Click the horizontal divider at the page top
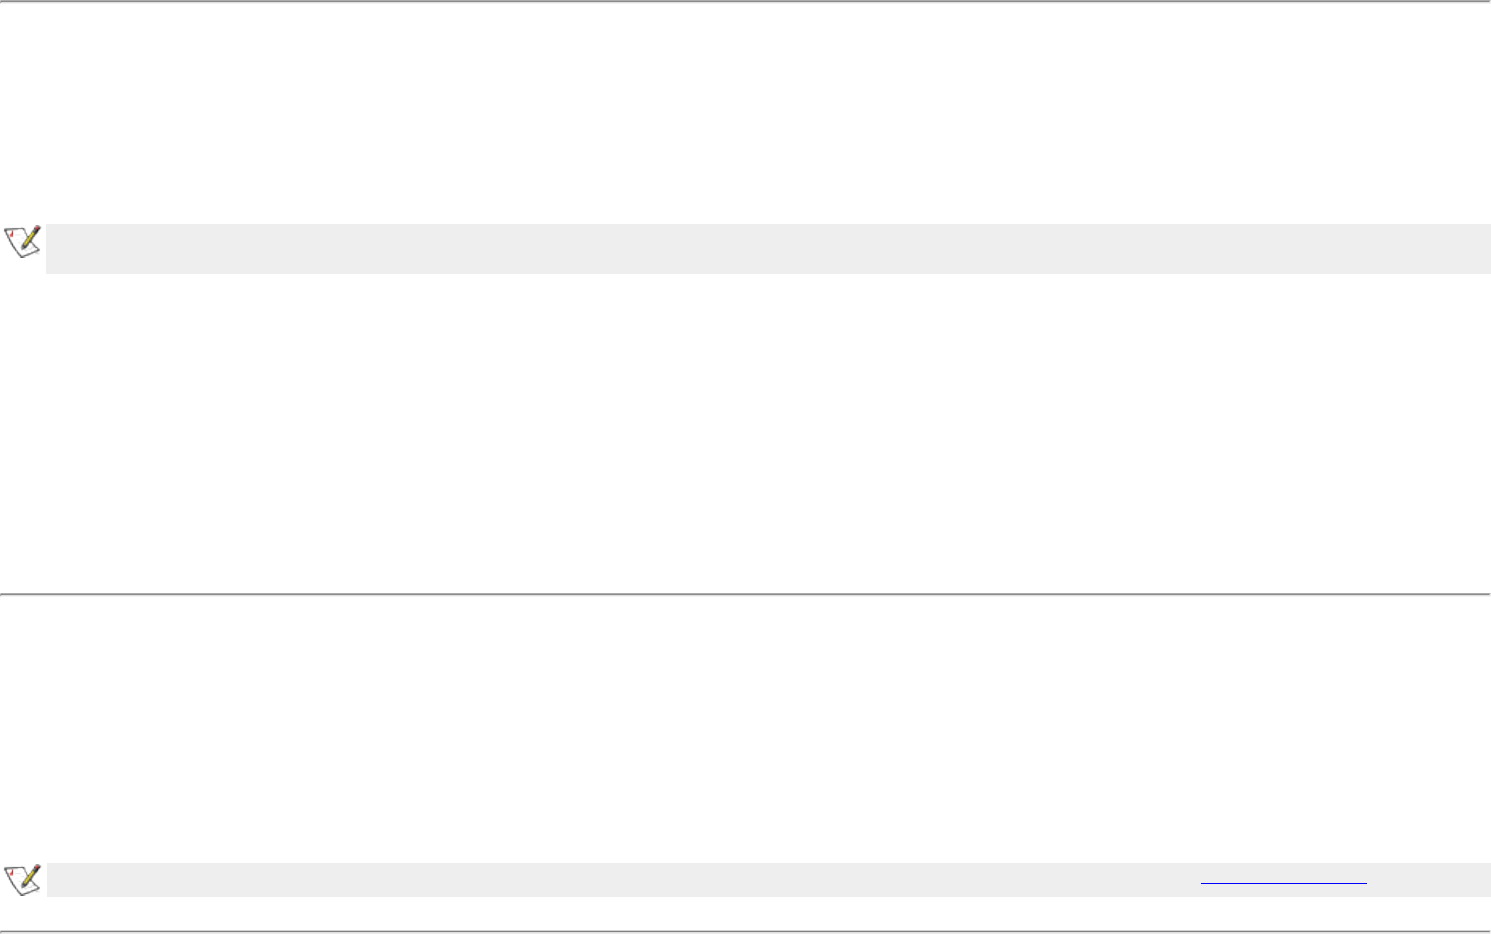Screen dimensions: 1491x934 point(745,2)
